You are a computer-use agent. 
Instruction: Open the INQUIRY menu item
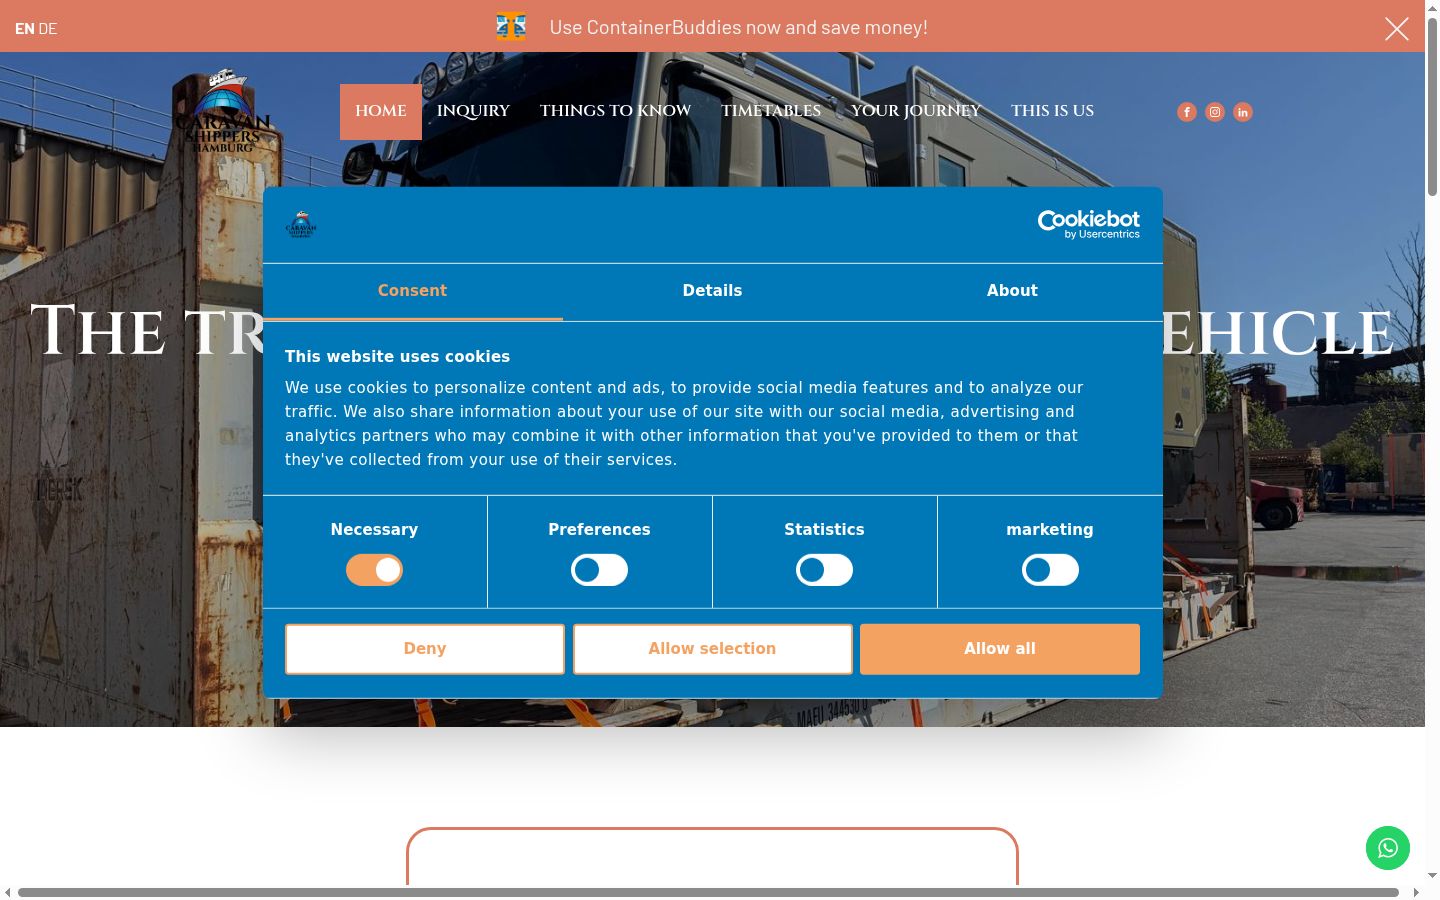(473, 112)
